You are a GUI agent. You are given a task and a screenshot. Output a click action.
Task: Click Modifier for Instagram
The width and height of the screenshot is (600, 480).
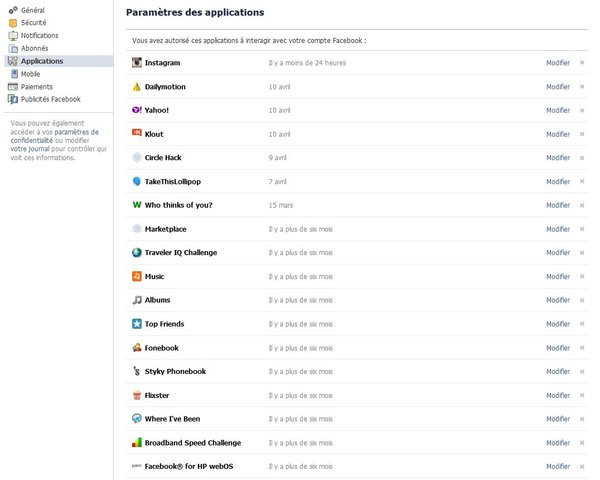pos(558,63)
